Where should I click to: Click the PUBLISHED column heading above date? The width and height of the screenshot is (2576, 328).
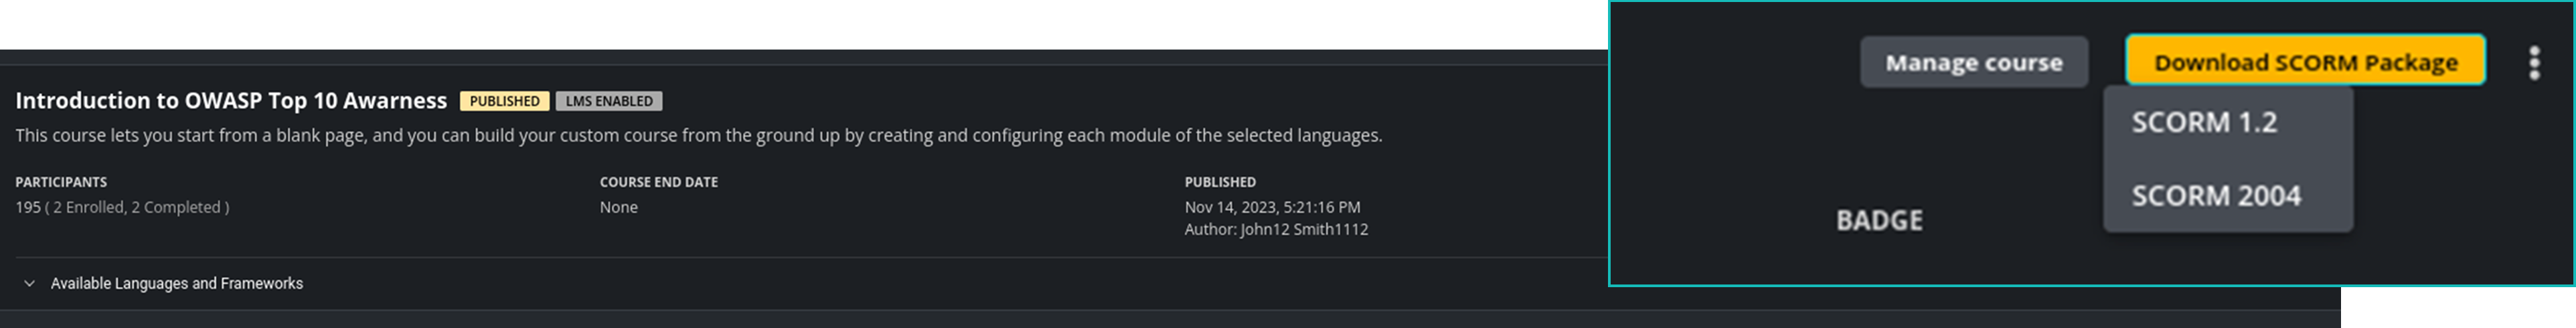click(x=1219, y=182)
